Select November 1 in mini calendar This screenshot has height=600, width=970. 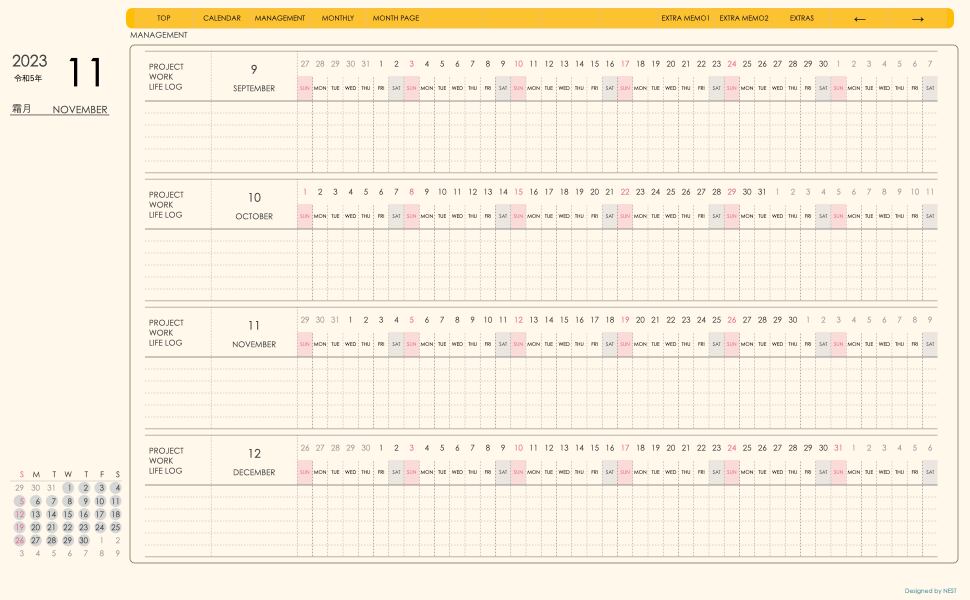point(67,488)
